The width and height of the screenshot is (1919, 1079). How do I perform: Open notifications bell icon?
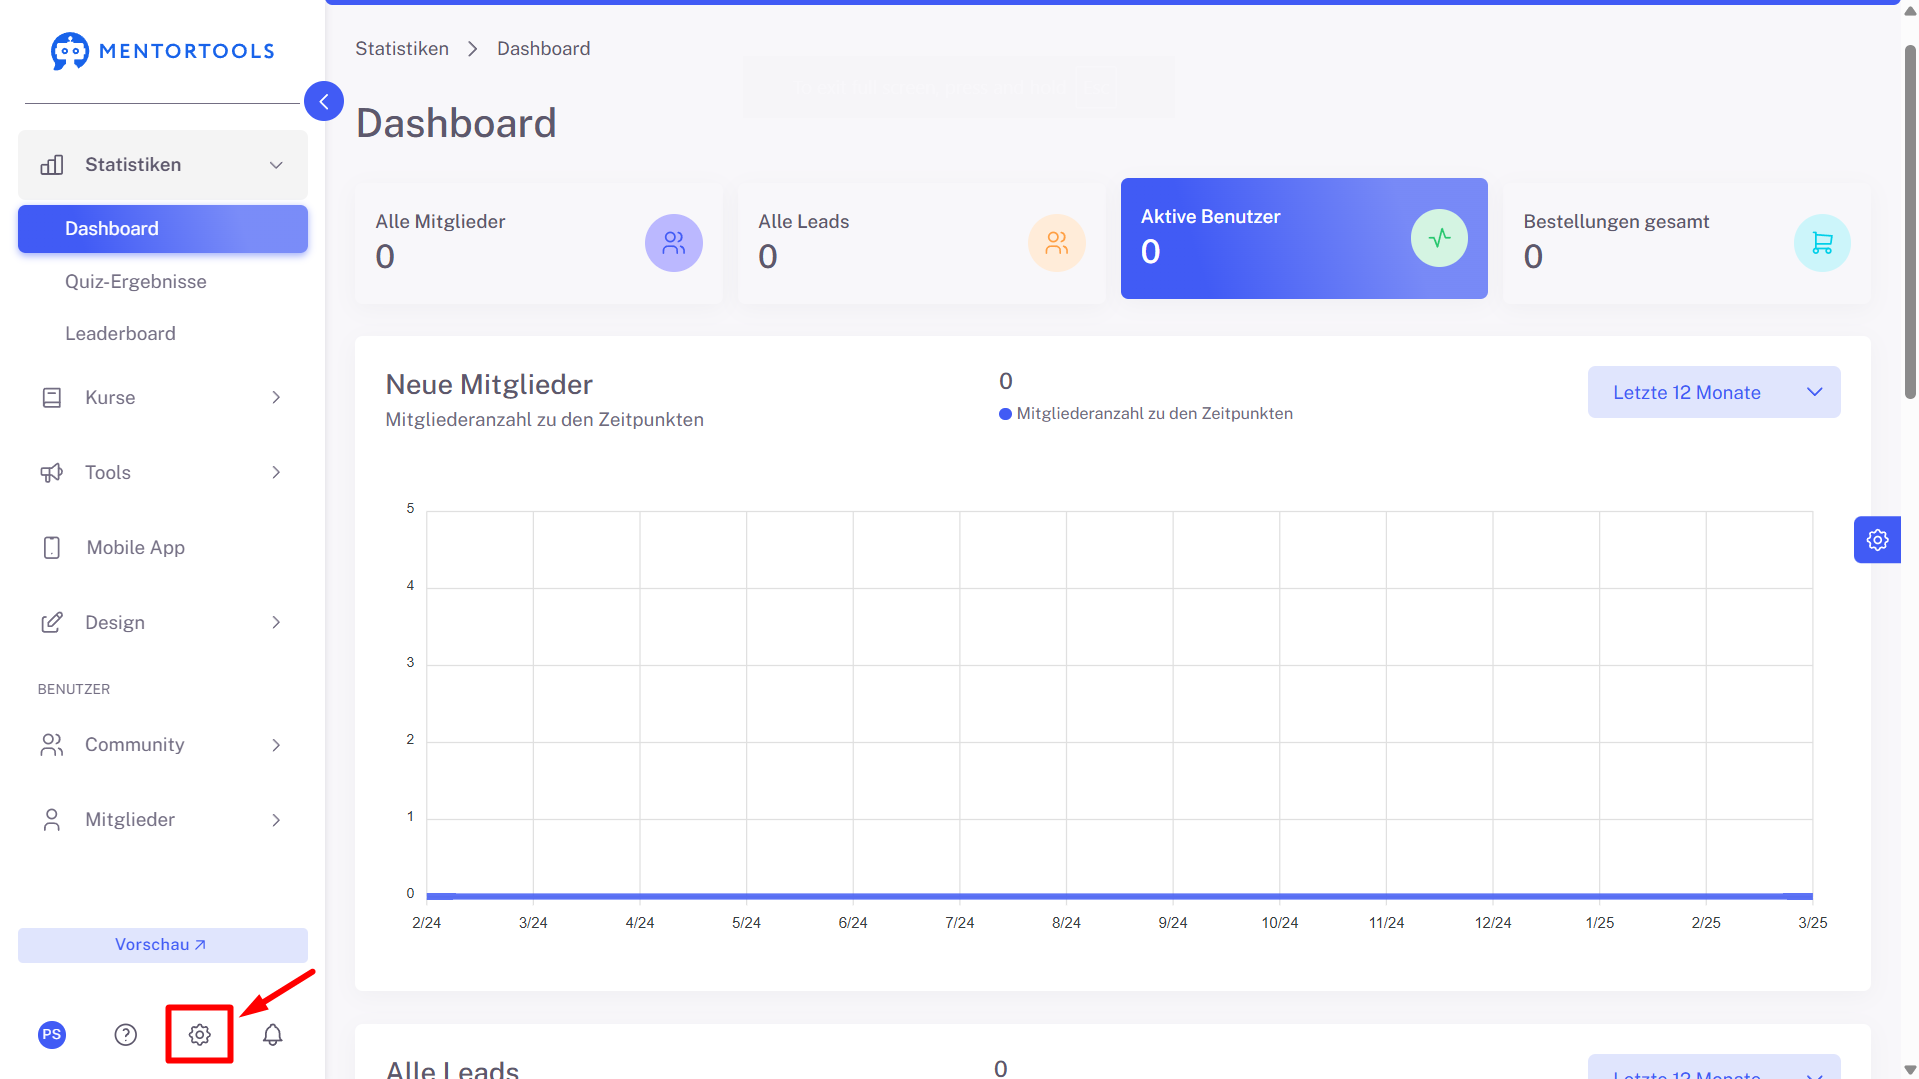click(x=273, y=1035)
